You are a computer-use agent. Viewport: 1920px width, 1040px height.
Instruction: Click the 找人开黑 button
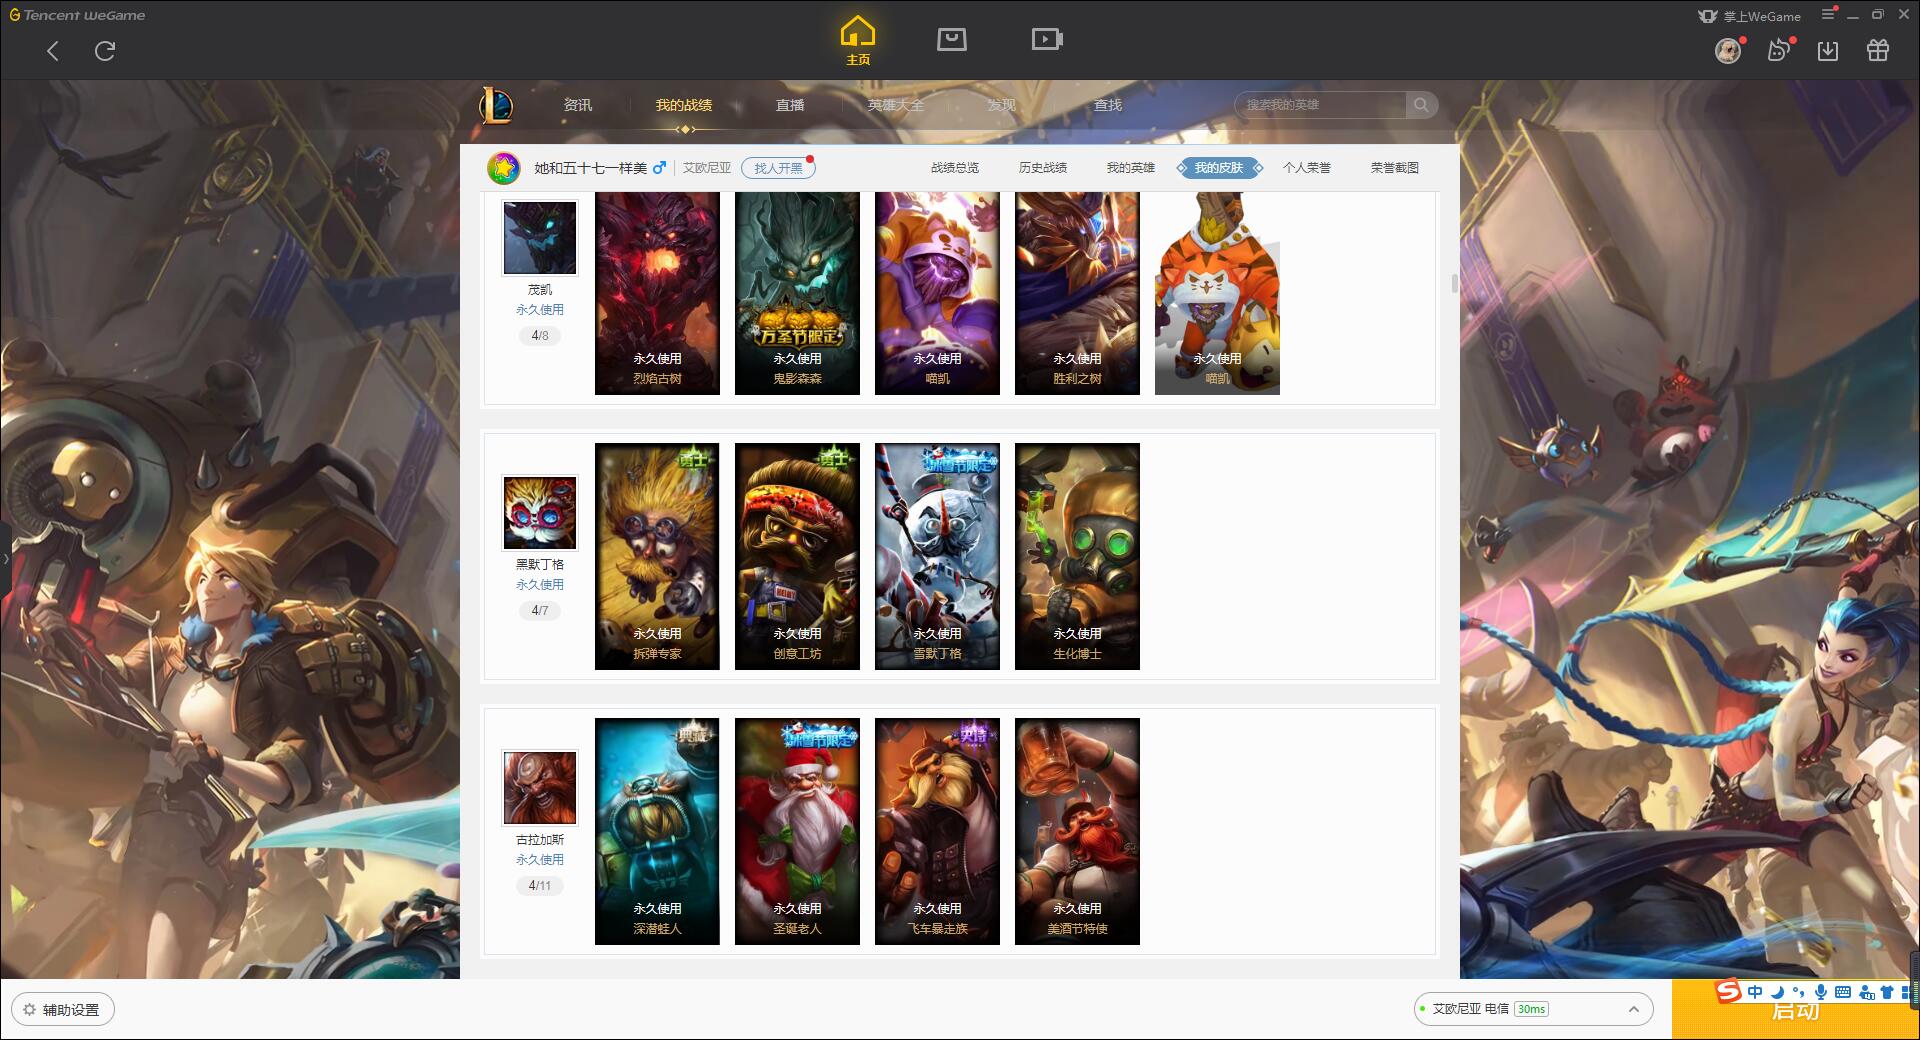click(x=778, y=168)
